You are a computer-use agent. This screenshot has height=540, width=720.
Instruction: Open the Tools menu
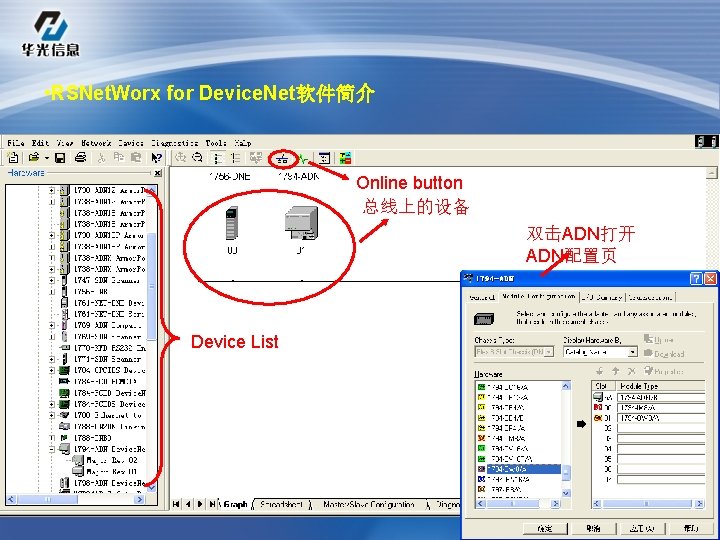(216, 143)
